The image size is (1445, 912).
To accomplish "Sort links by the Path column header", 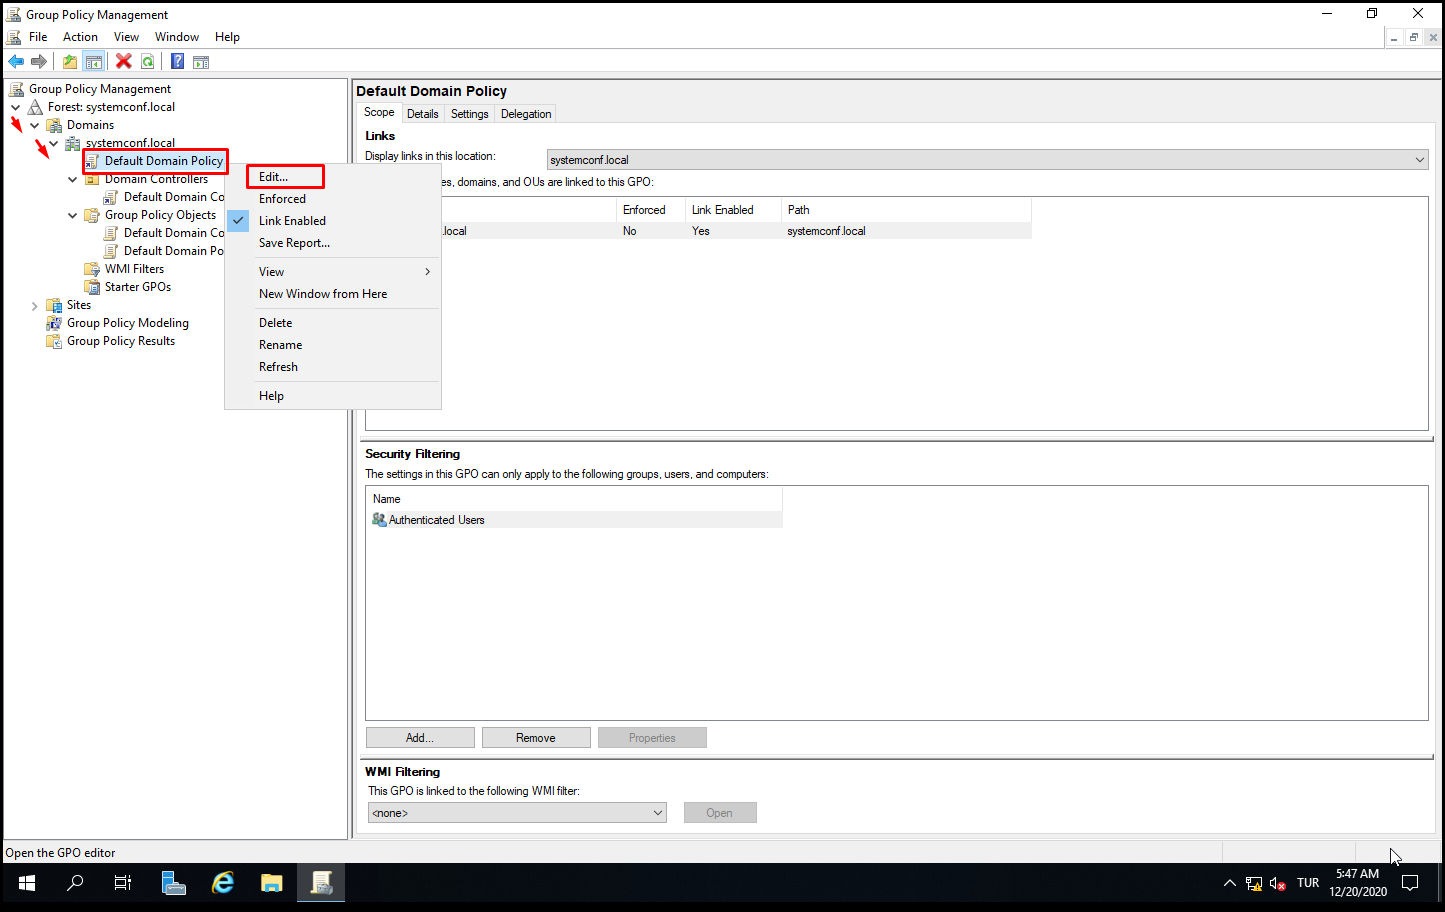I will pos(906,210).
